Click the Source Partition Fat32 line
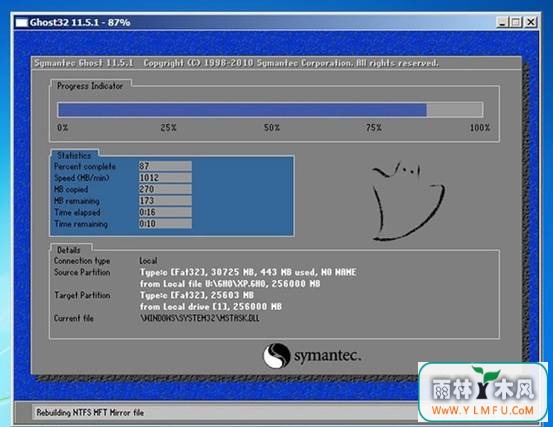The width and height of the screenshot is (553, 427). click(x=248, y=272)
